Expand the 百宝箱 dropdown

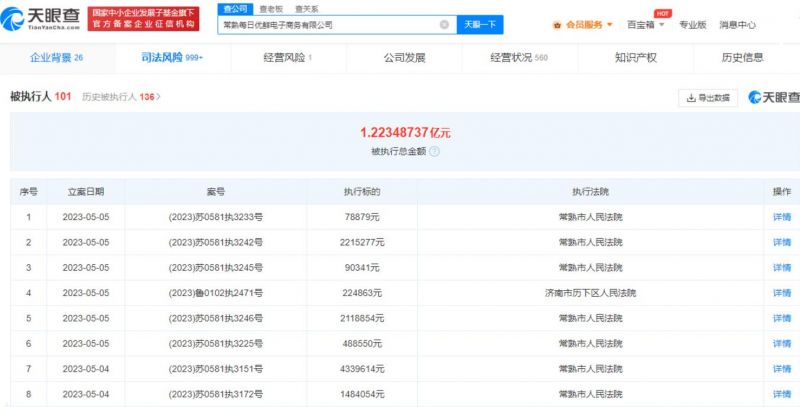[x=647, y=25]
